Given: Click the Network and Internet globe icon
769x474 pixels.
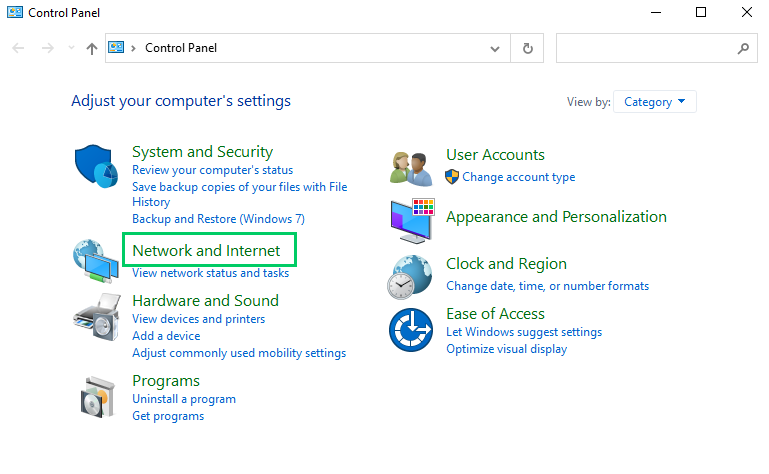Looking at the screenshot, I should point(96,261).
